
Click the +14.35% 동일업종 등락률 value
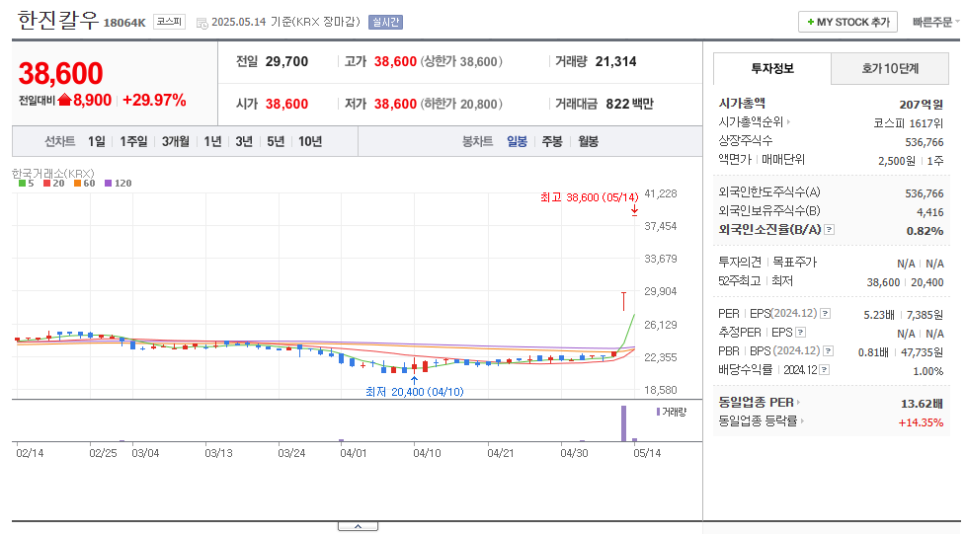921,423
